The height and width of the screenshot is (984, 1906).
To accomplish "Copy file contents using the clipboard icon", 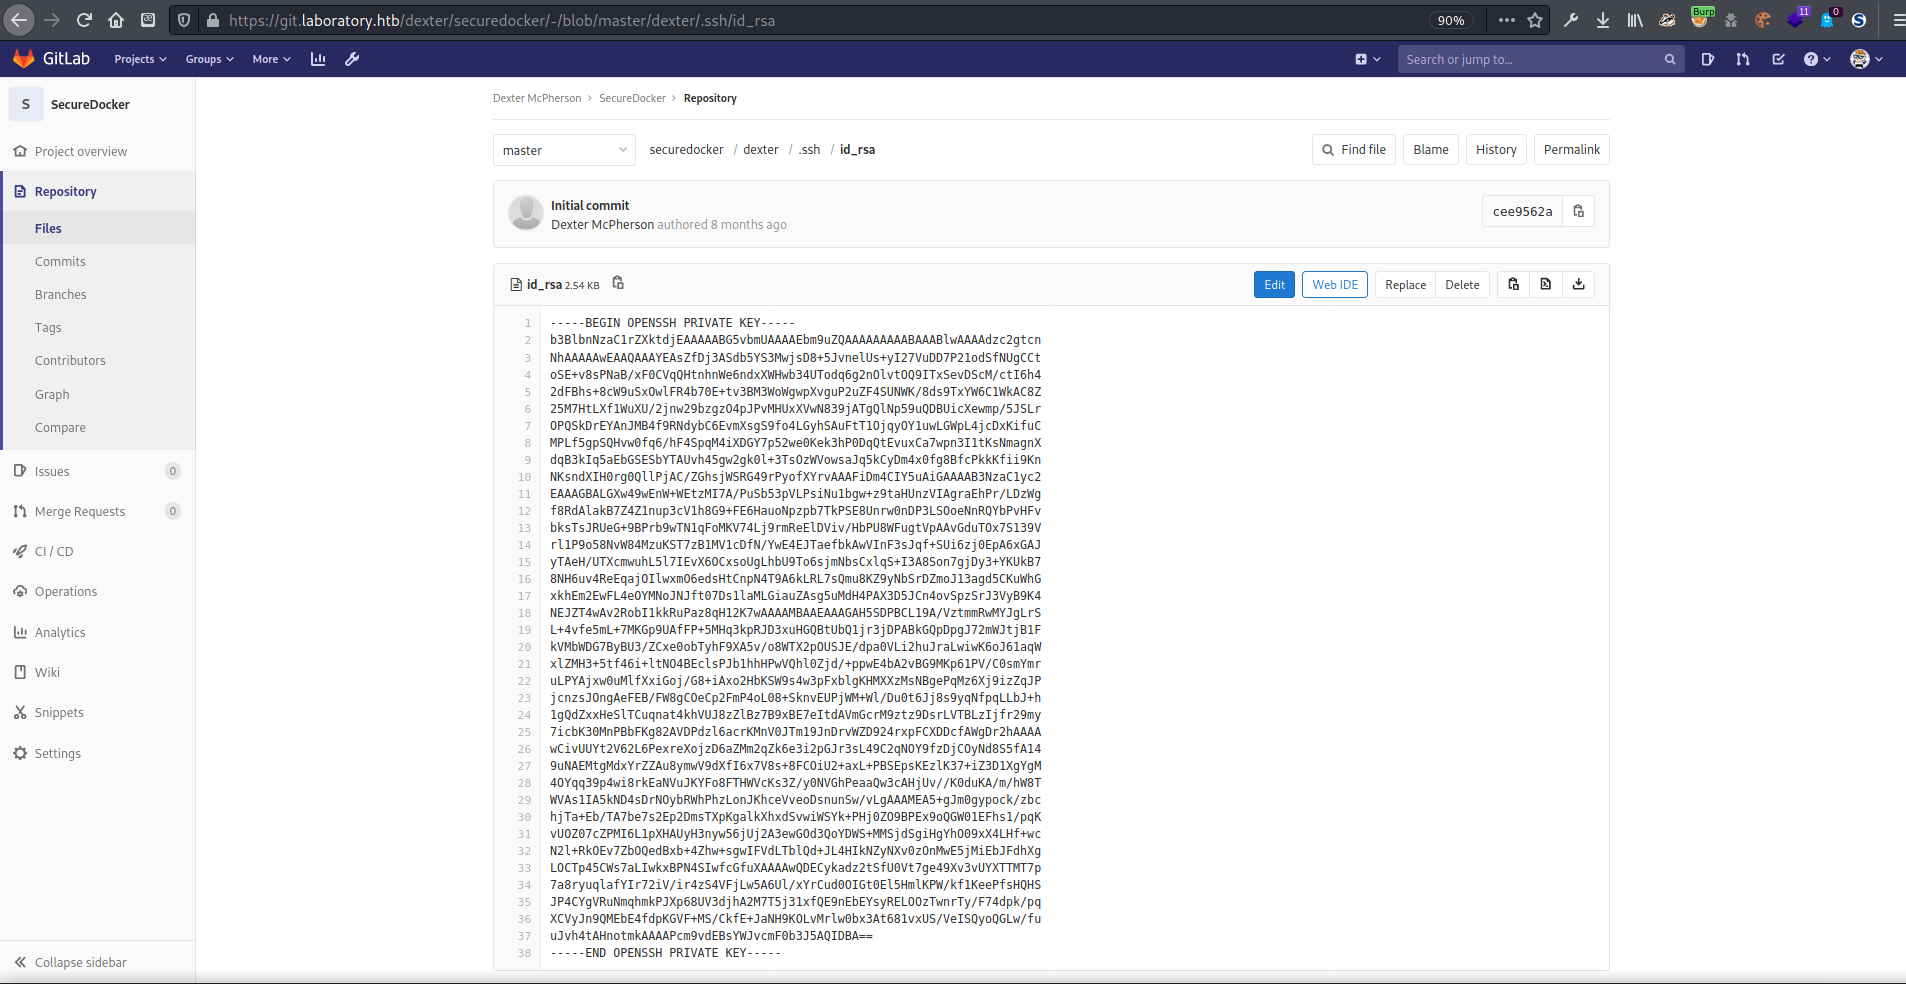I will coord(1511,284).
